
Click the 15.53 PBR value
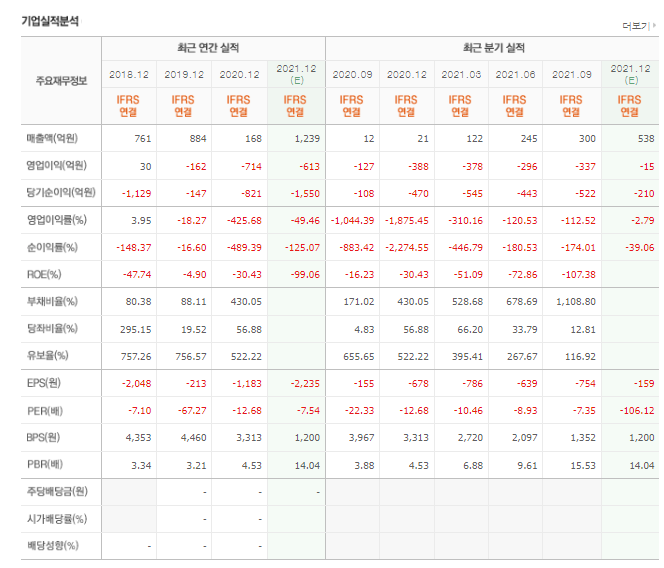click(583, 465)
